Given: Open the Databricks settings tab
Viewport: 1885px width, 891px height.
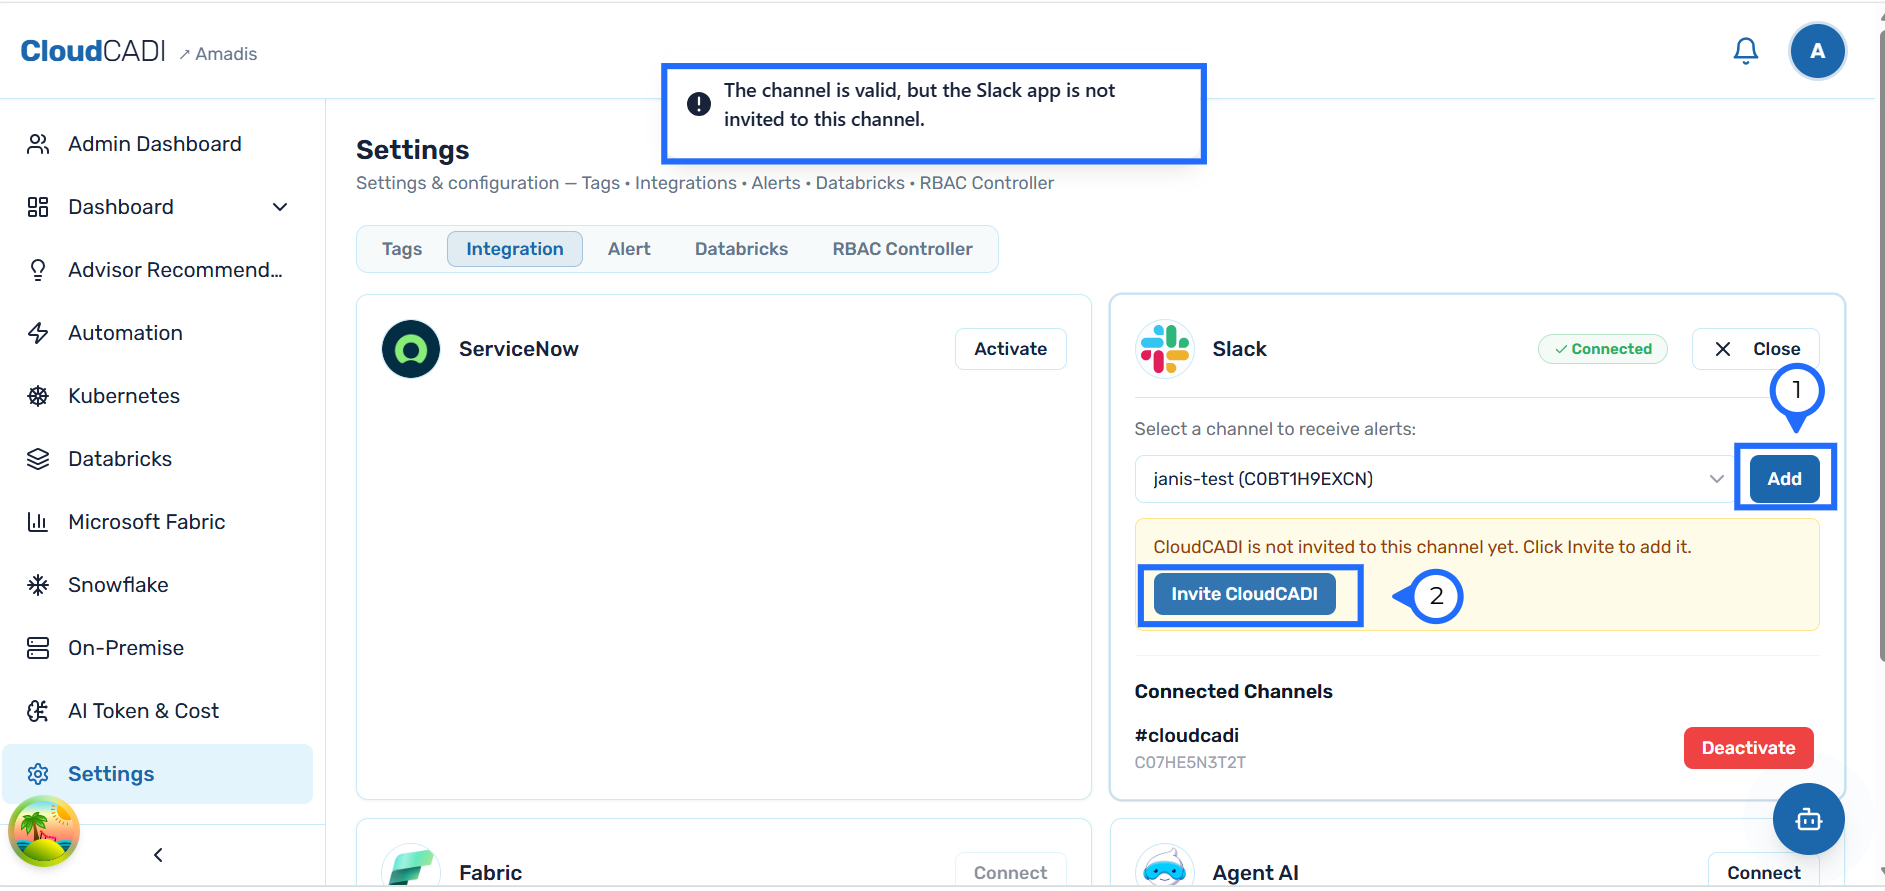Looking at the screenshot, I should pyautogui.click(x=741, y=249).
